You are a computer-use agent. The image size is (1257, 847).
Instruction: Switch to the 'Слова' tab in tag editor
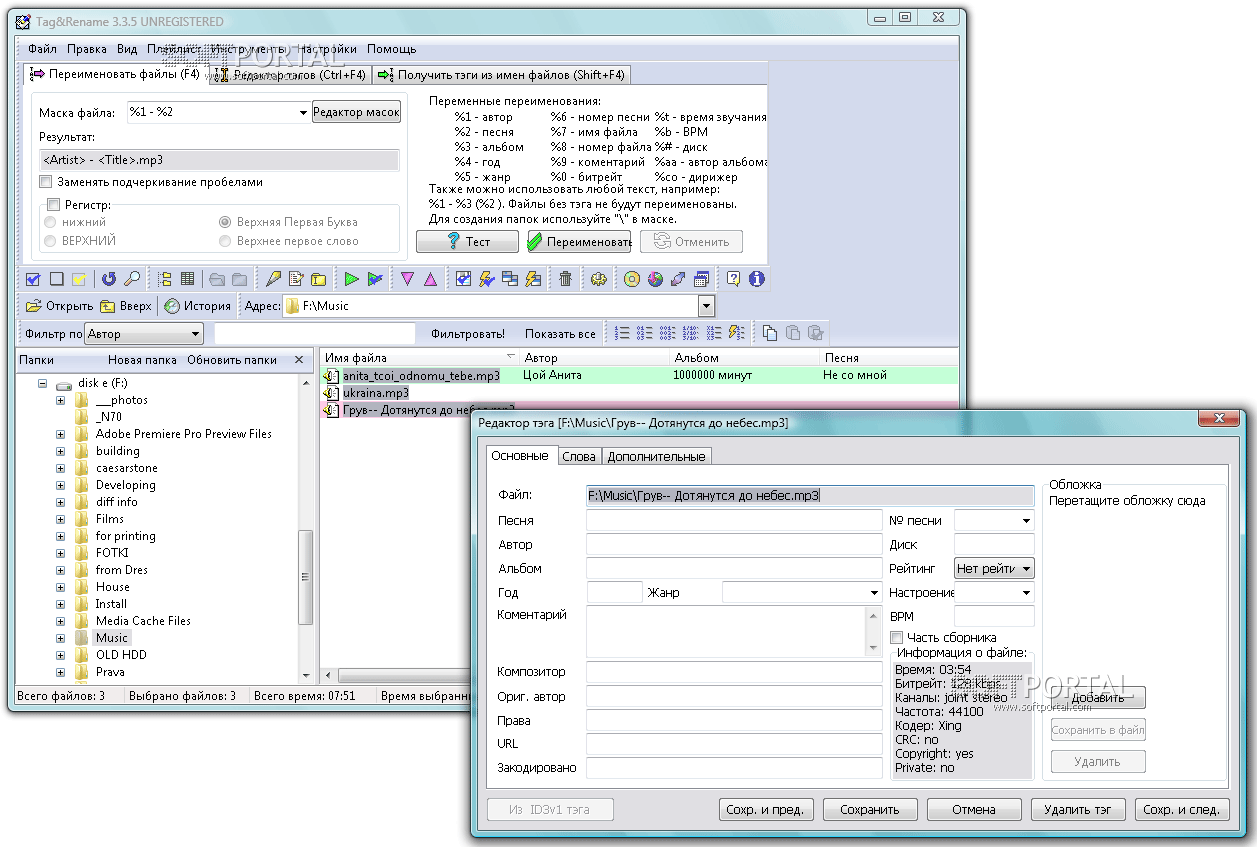pos(579,456)
